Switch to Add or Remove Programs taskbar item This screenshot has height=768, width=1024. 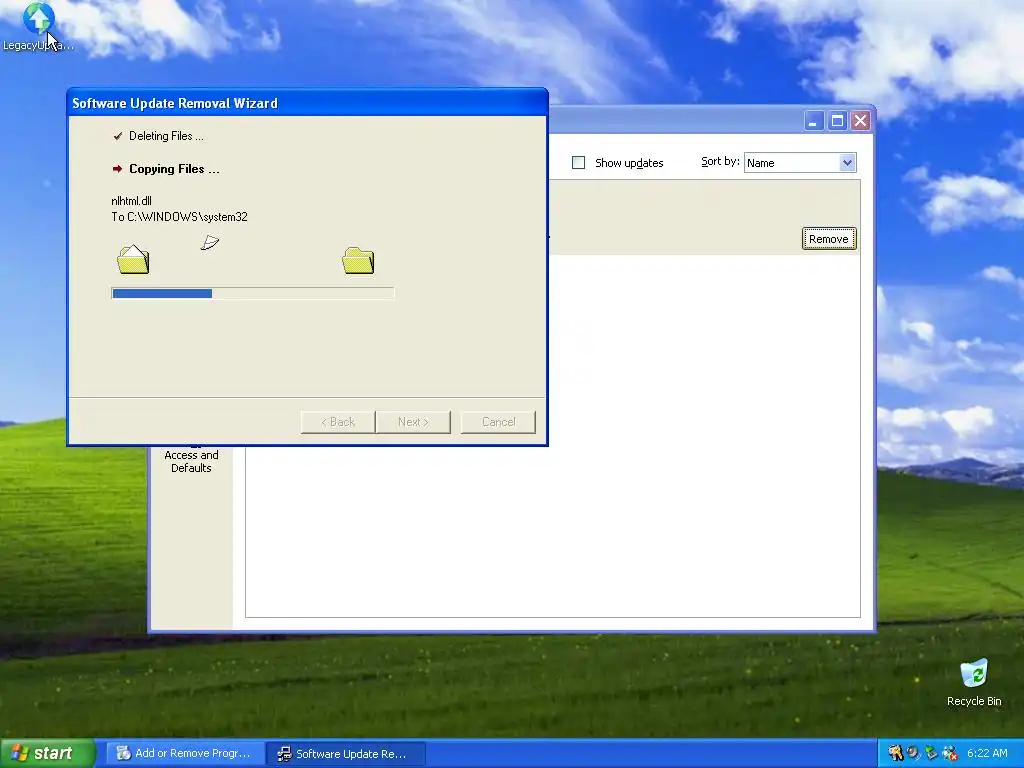[x=185, y=753]
